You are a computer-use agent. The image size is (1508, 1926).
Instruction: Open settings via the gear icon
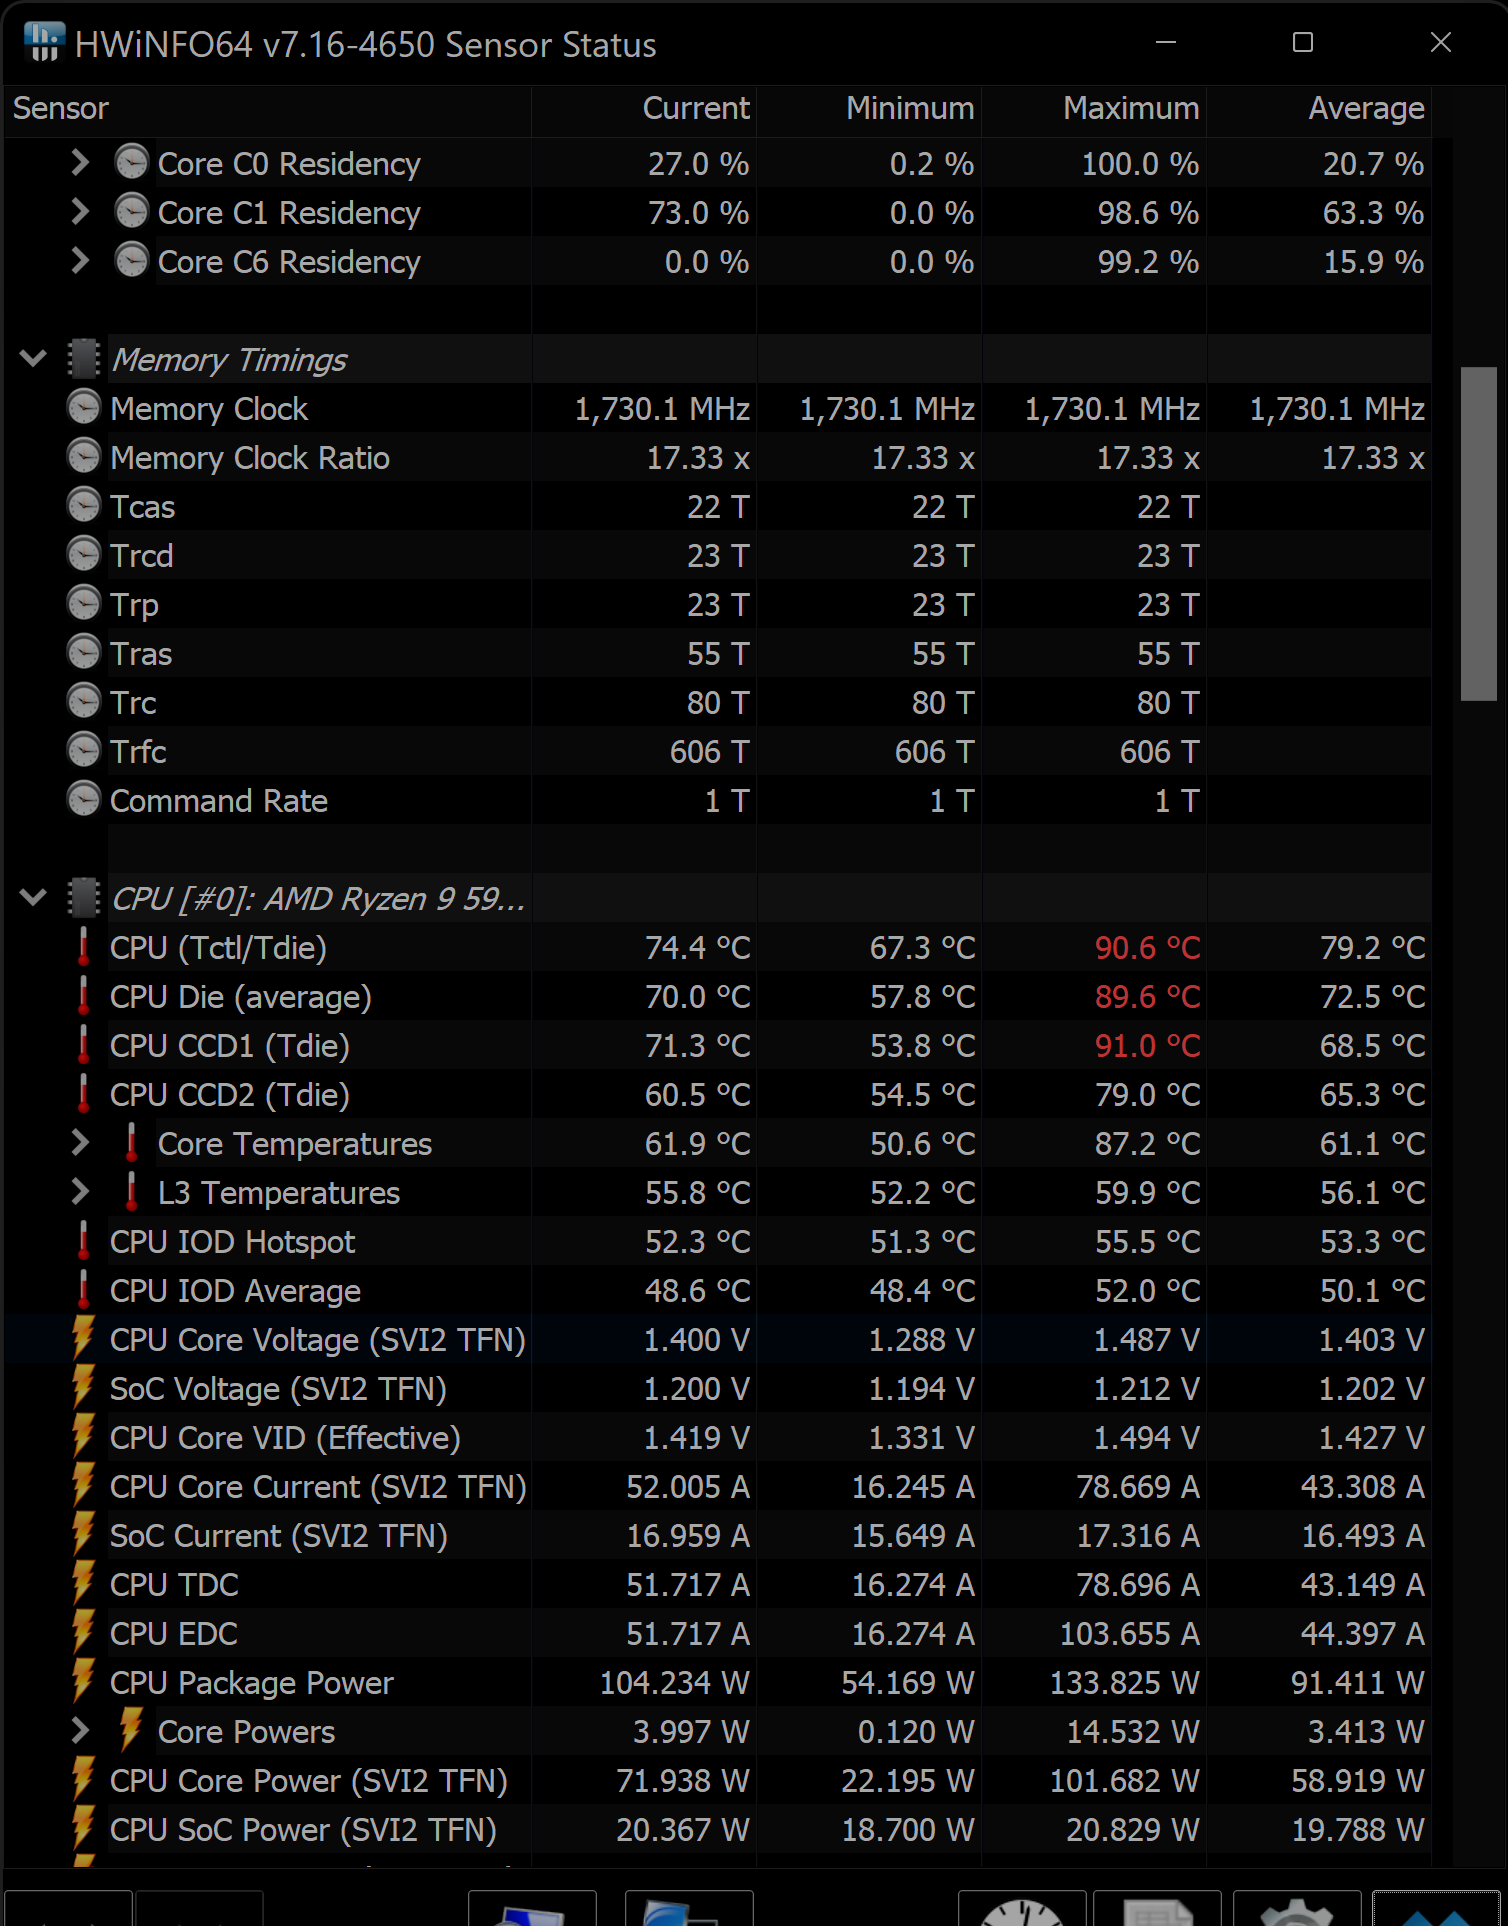tap(1295, 1910)
